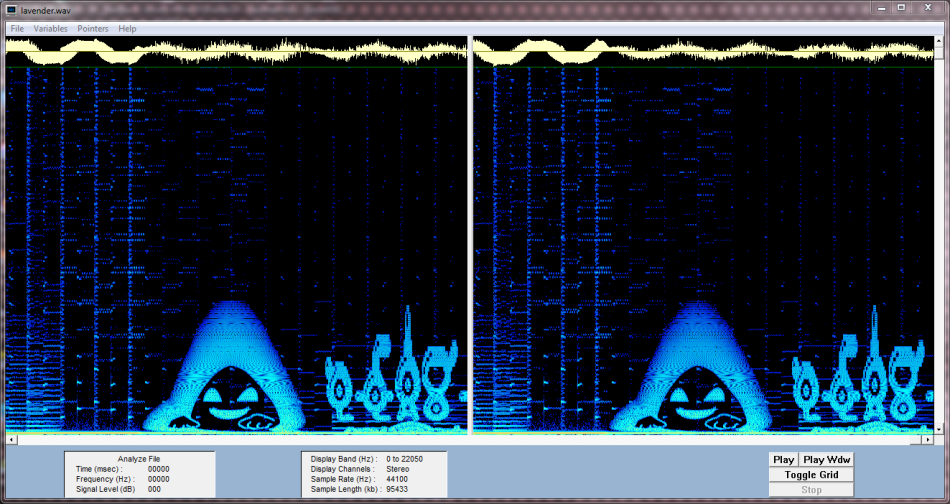Click the Play button

pos(783,460)
